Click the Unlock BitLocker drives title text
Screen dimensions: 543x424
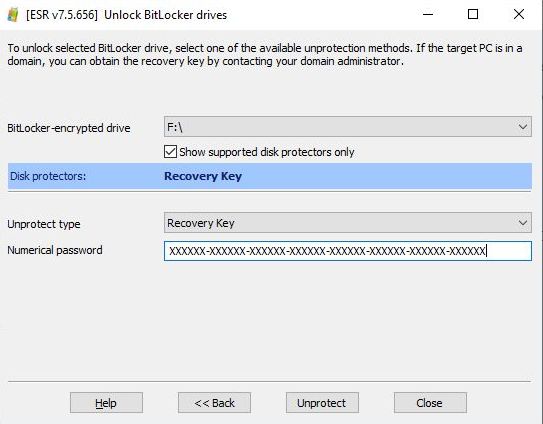166,15
